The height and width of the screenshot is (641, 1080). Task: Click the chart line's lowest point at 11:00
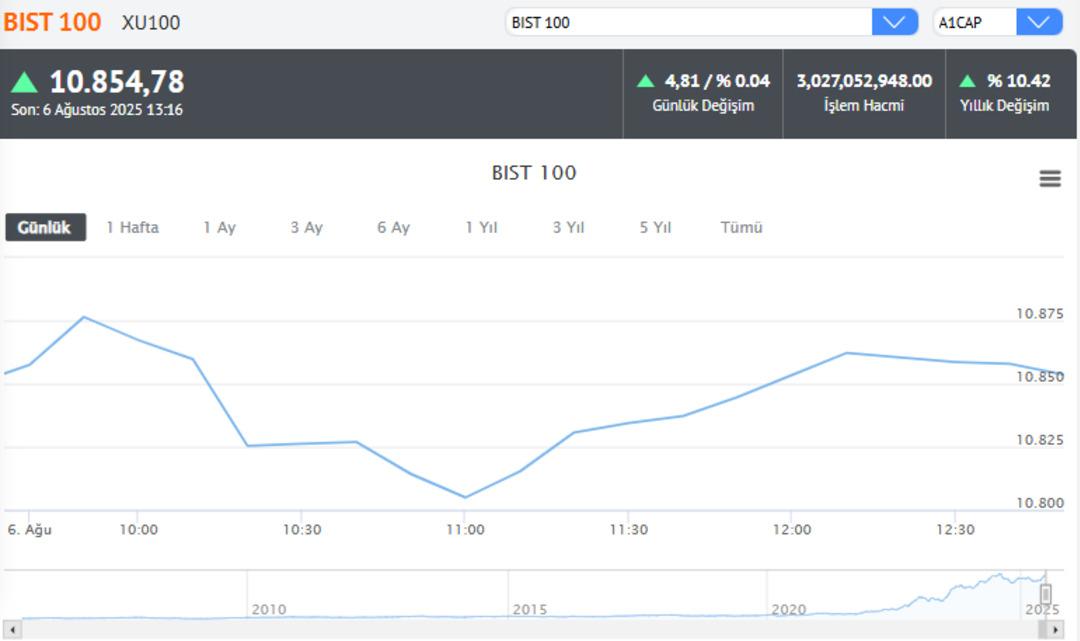[465, 496]
